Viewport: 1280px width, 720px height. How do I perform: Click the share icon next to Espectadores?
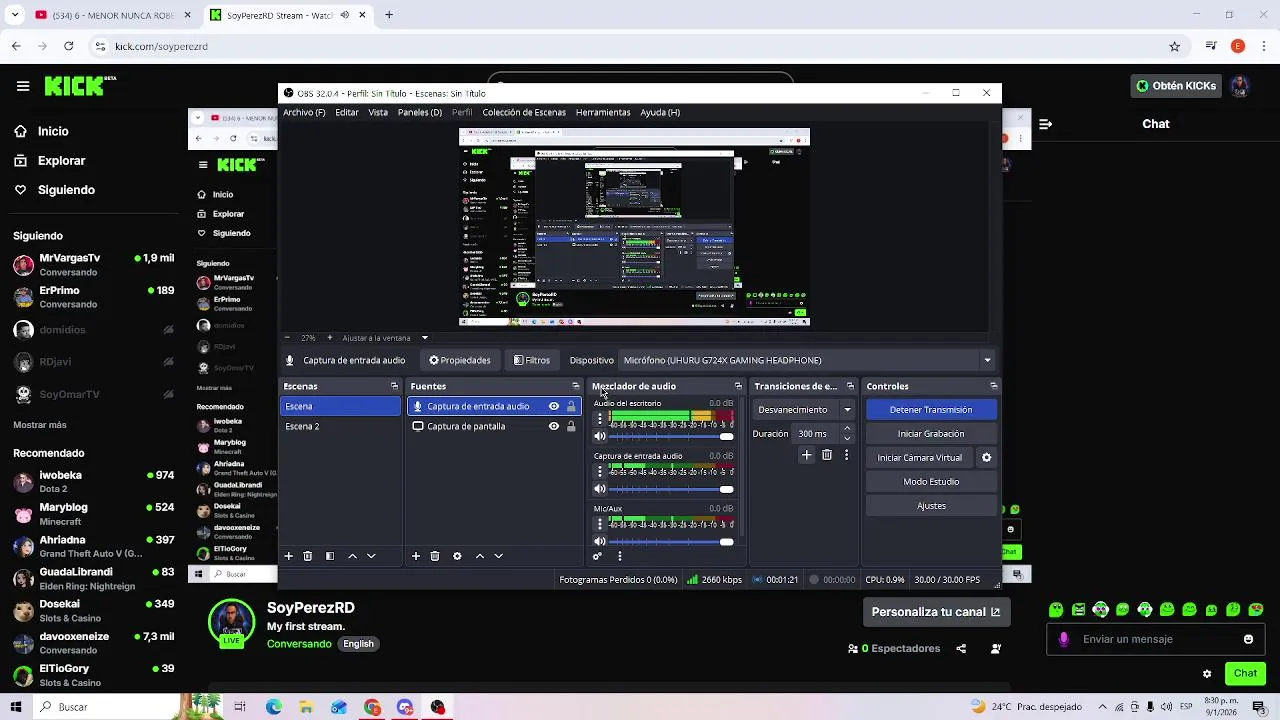coord(961,648)
